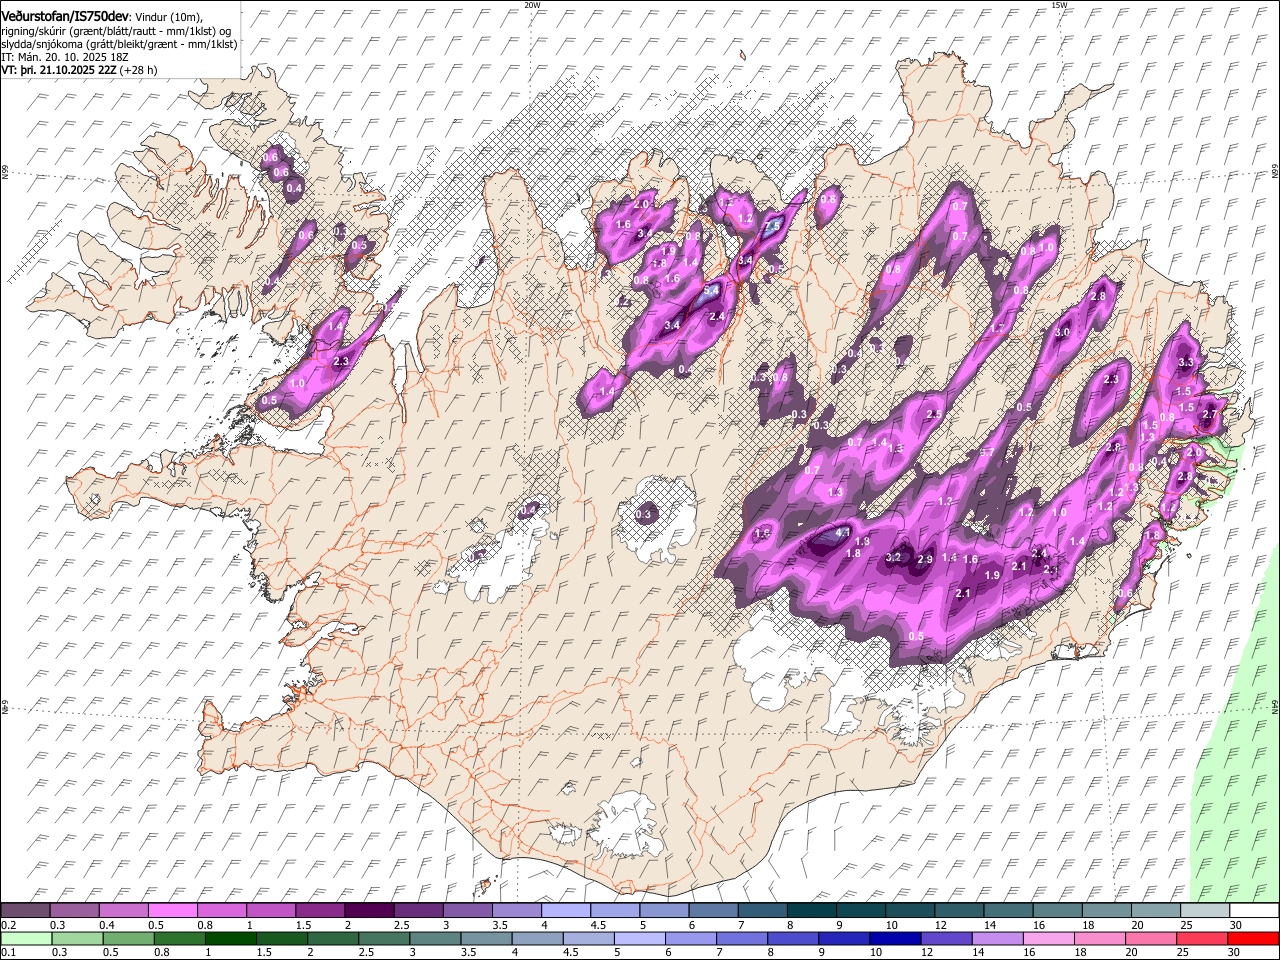
Task: Click the 5.4 precipitation value on the map
Action: click(712, 290)
